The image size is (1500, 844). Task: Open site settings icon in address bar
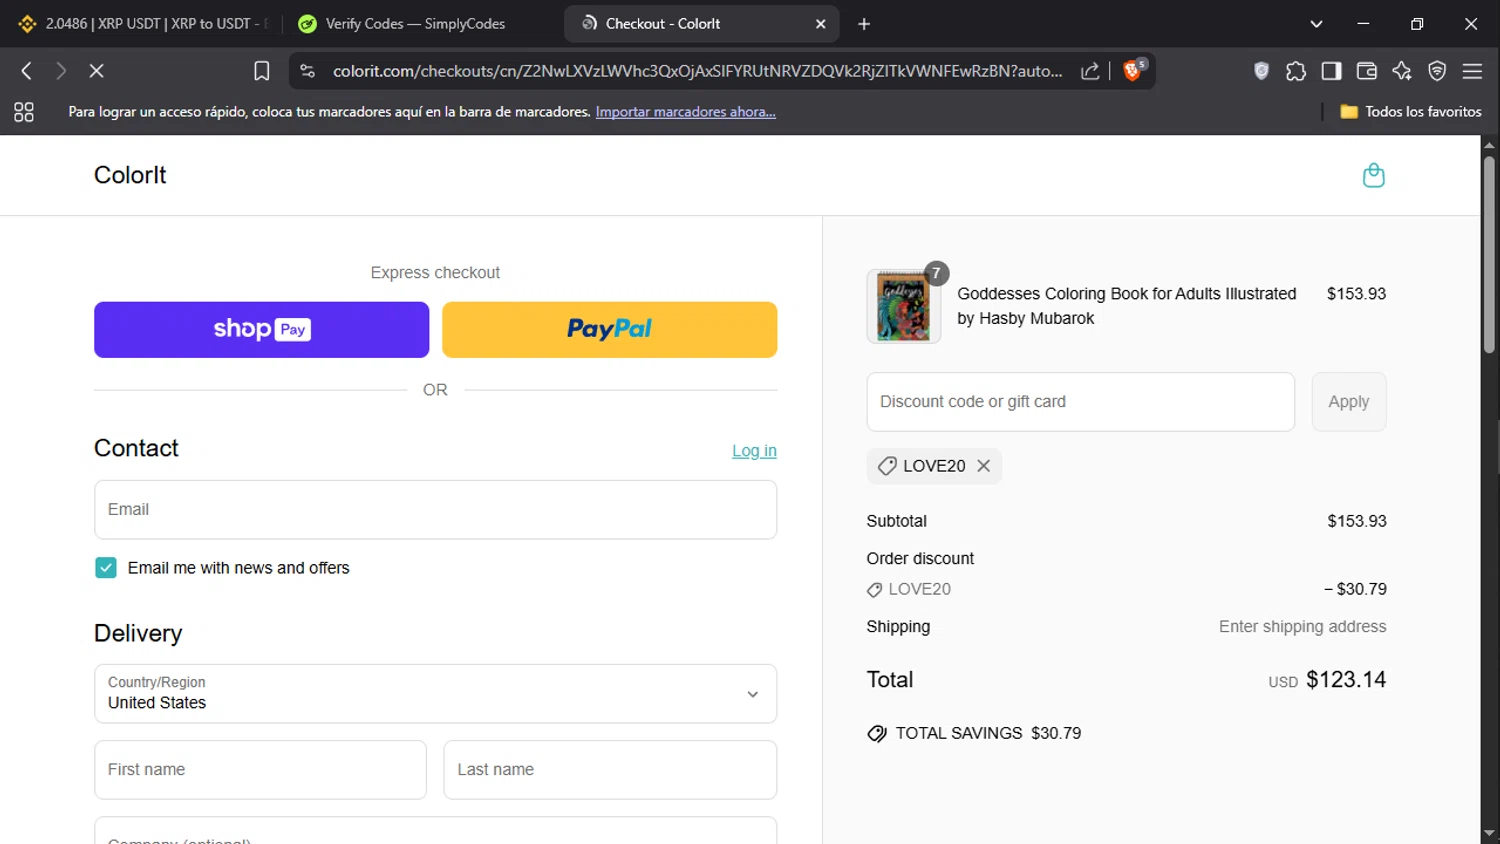tap(308, 71)
